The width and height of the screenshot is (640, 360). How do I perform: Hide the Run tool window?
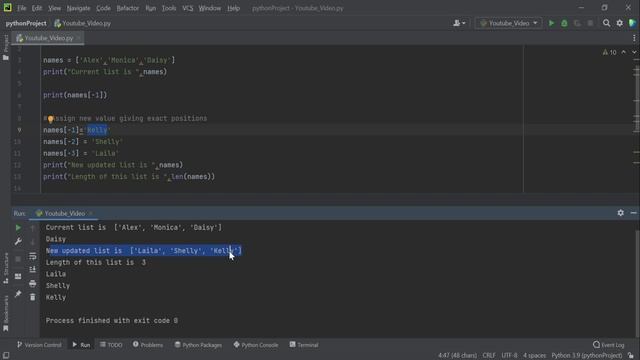pos(633,213)
